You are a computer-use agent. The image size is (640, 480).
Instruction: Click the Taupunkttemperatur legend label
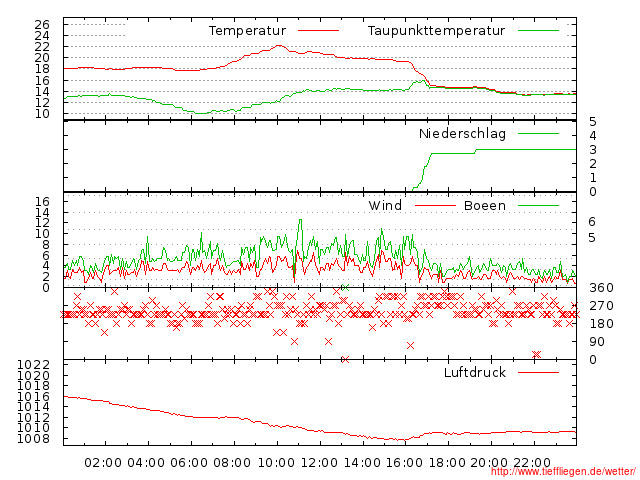(436, 31)
